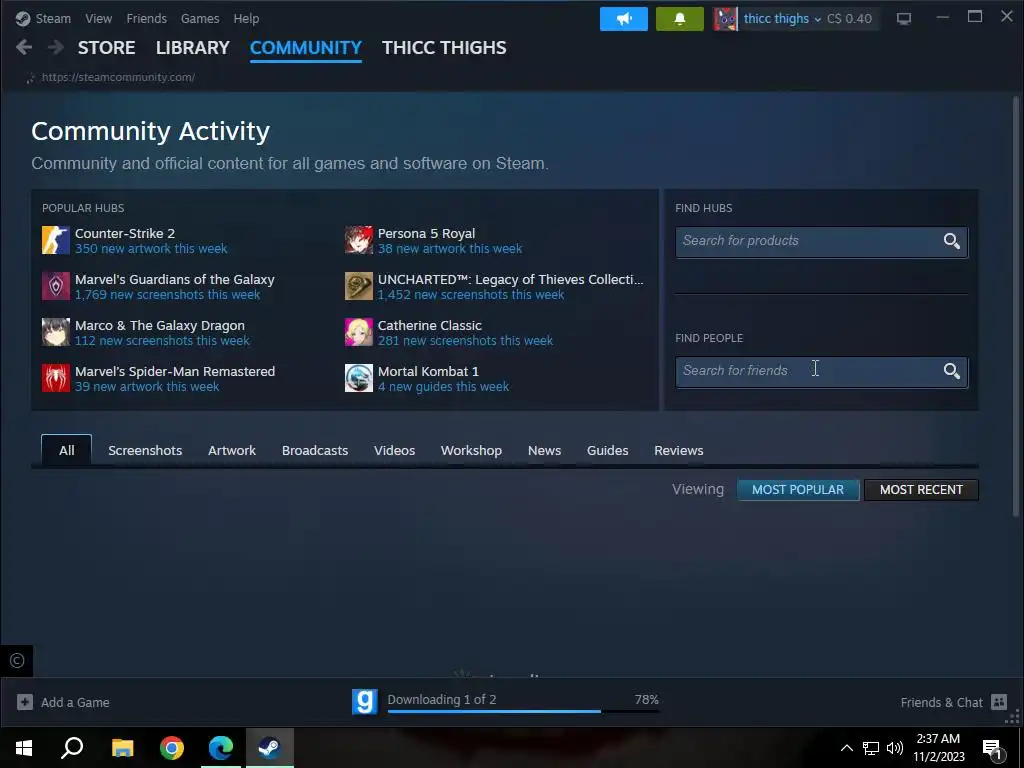This screenshot has width=1024, height=768.
Task: Go forward with the right arrow
Action: pyautogui.click(x=56, y=47)
